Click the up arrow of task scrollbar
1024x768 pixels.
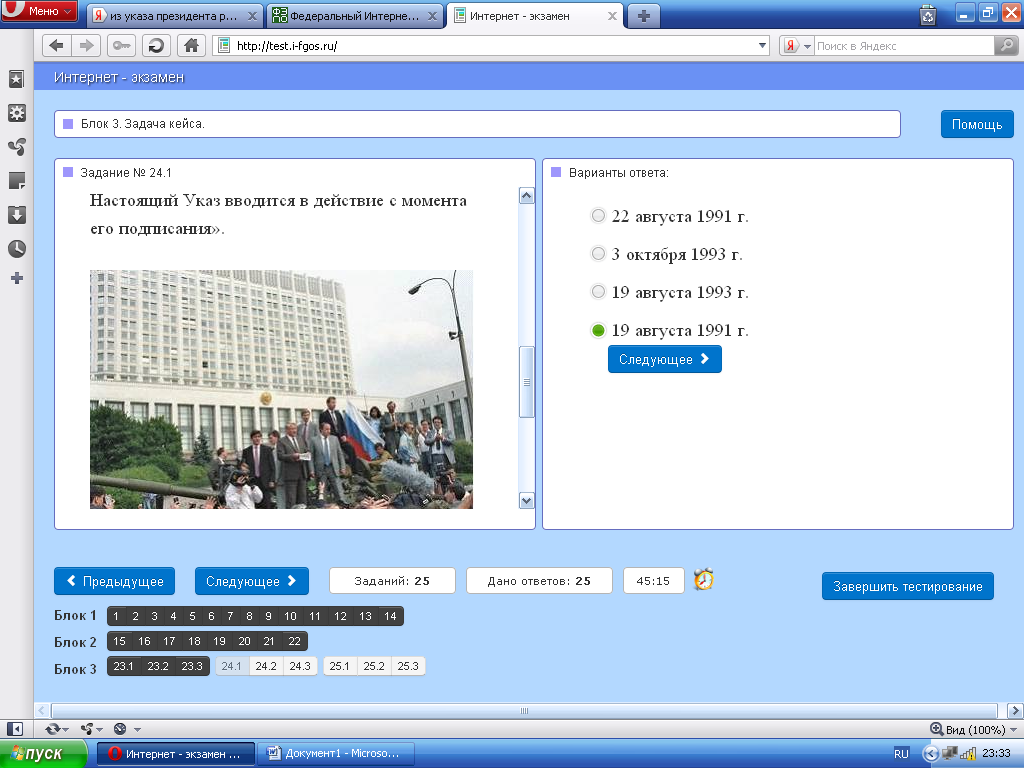pyautogui.click(x=526, y=195)
